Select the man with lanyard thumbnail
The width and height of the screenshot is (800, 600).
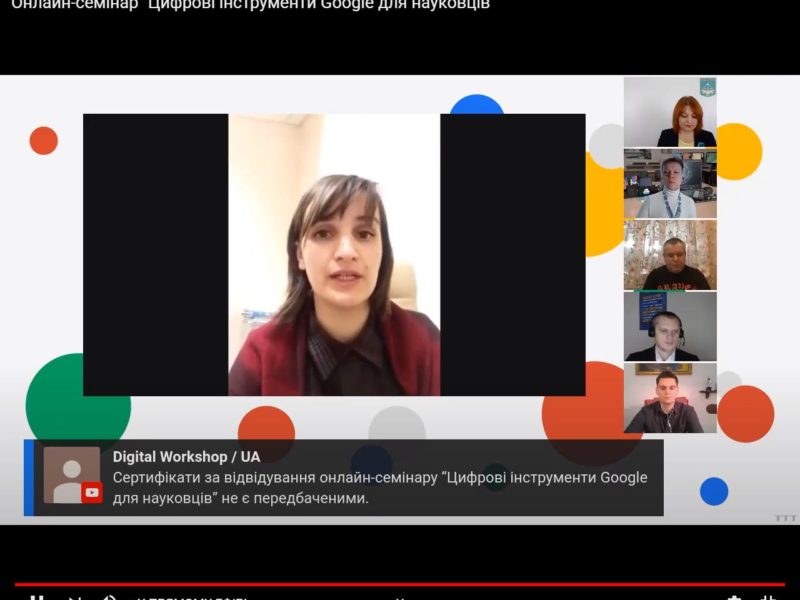(x=670, y=184)
